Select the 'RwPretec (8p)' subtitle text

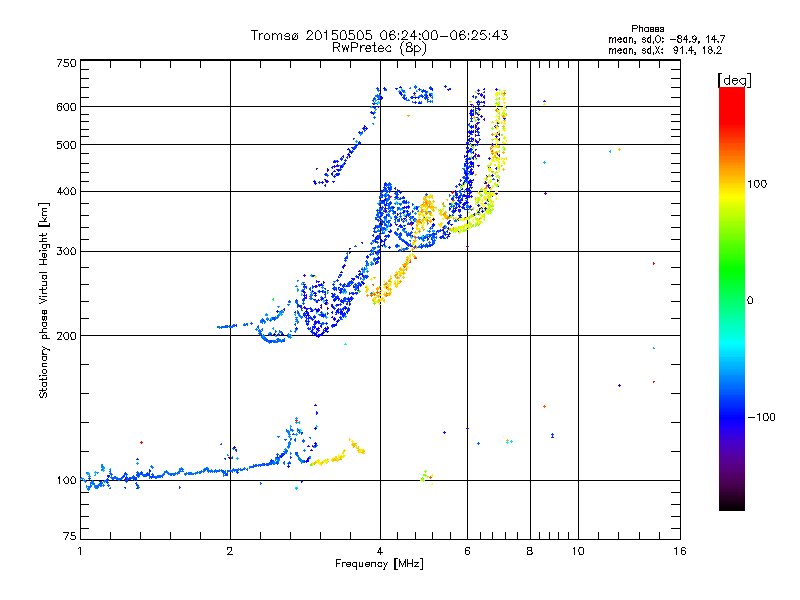[379, 48]
